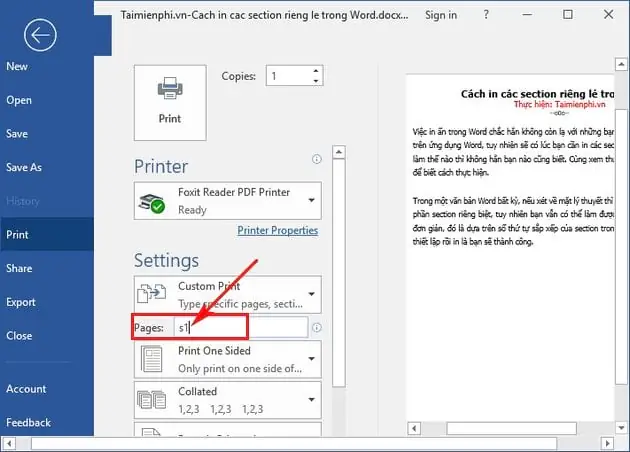Viewport: 630px width, 452px height.
Task: Choose Save As in the sidebar
Action: (x=24, y=167)
